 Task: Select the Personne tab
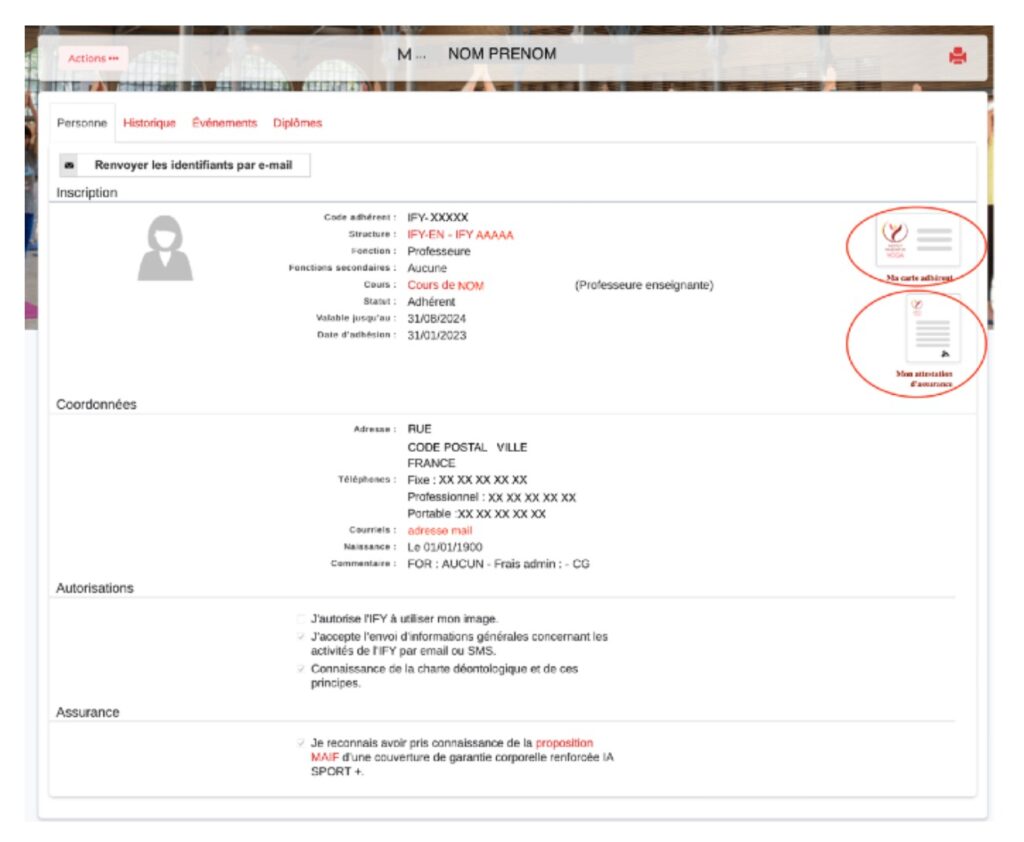click(x=82, y=123)
